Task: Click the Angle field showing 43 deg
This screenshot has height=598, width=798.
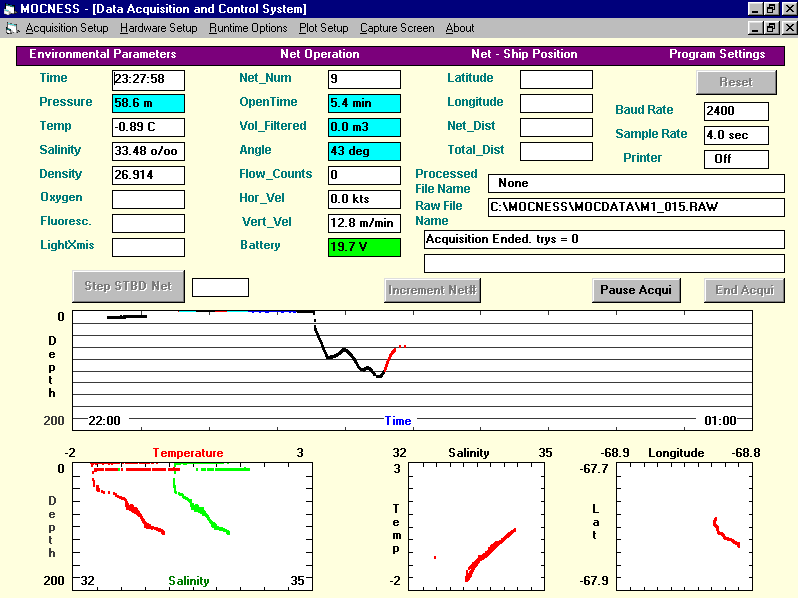Action: (x=364, y=151)
